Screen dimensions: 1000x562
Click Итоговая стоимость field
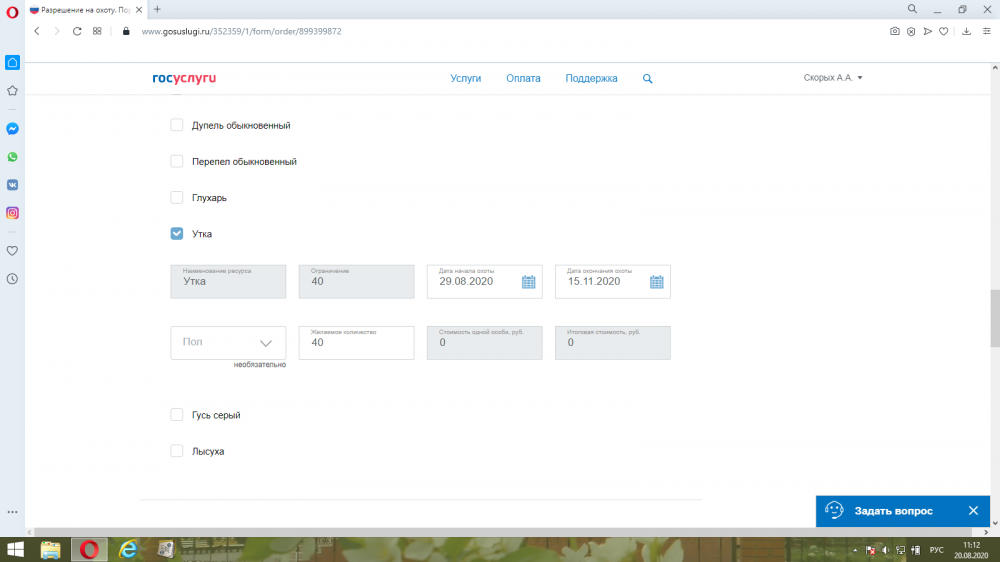[x=613, y=343]
